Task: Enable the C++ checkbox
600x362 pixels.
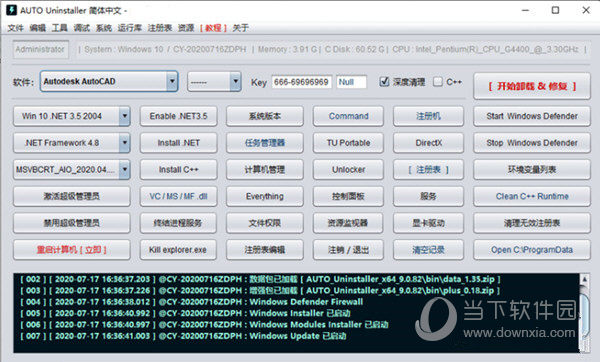Action: tap(437, 82)
